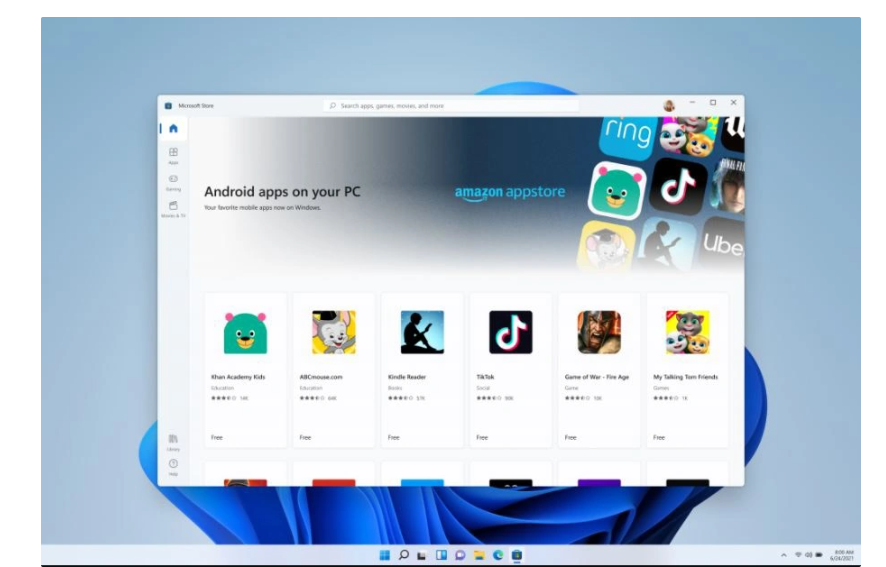Click the Books category under Kindle Reader
The height and width of the screenshot is (567, 886).
(395, 388)
